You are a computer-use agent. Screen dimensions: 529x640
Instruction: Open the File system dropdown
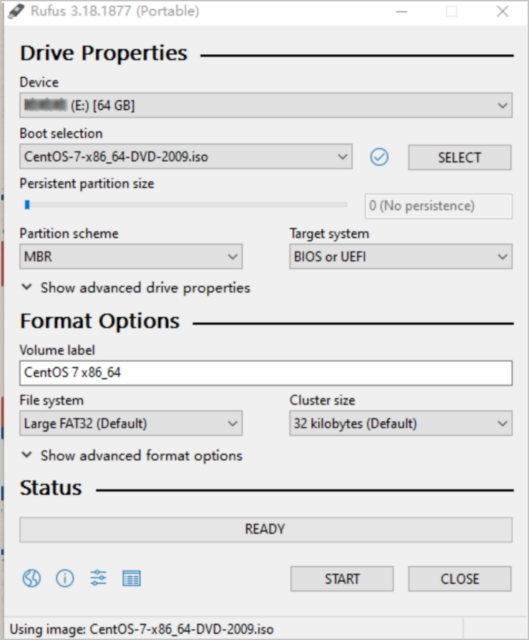(x=131, y=423)
